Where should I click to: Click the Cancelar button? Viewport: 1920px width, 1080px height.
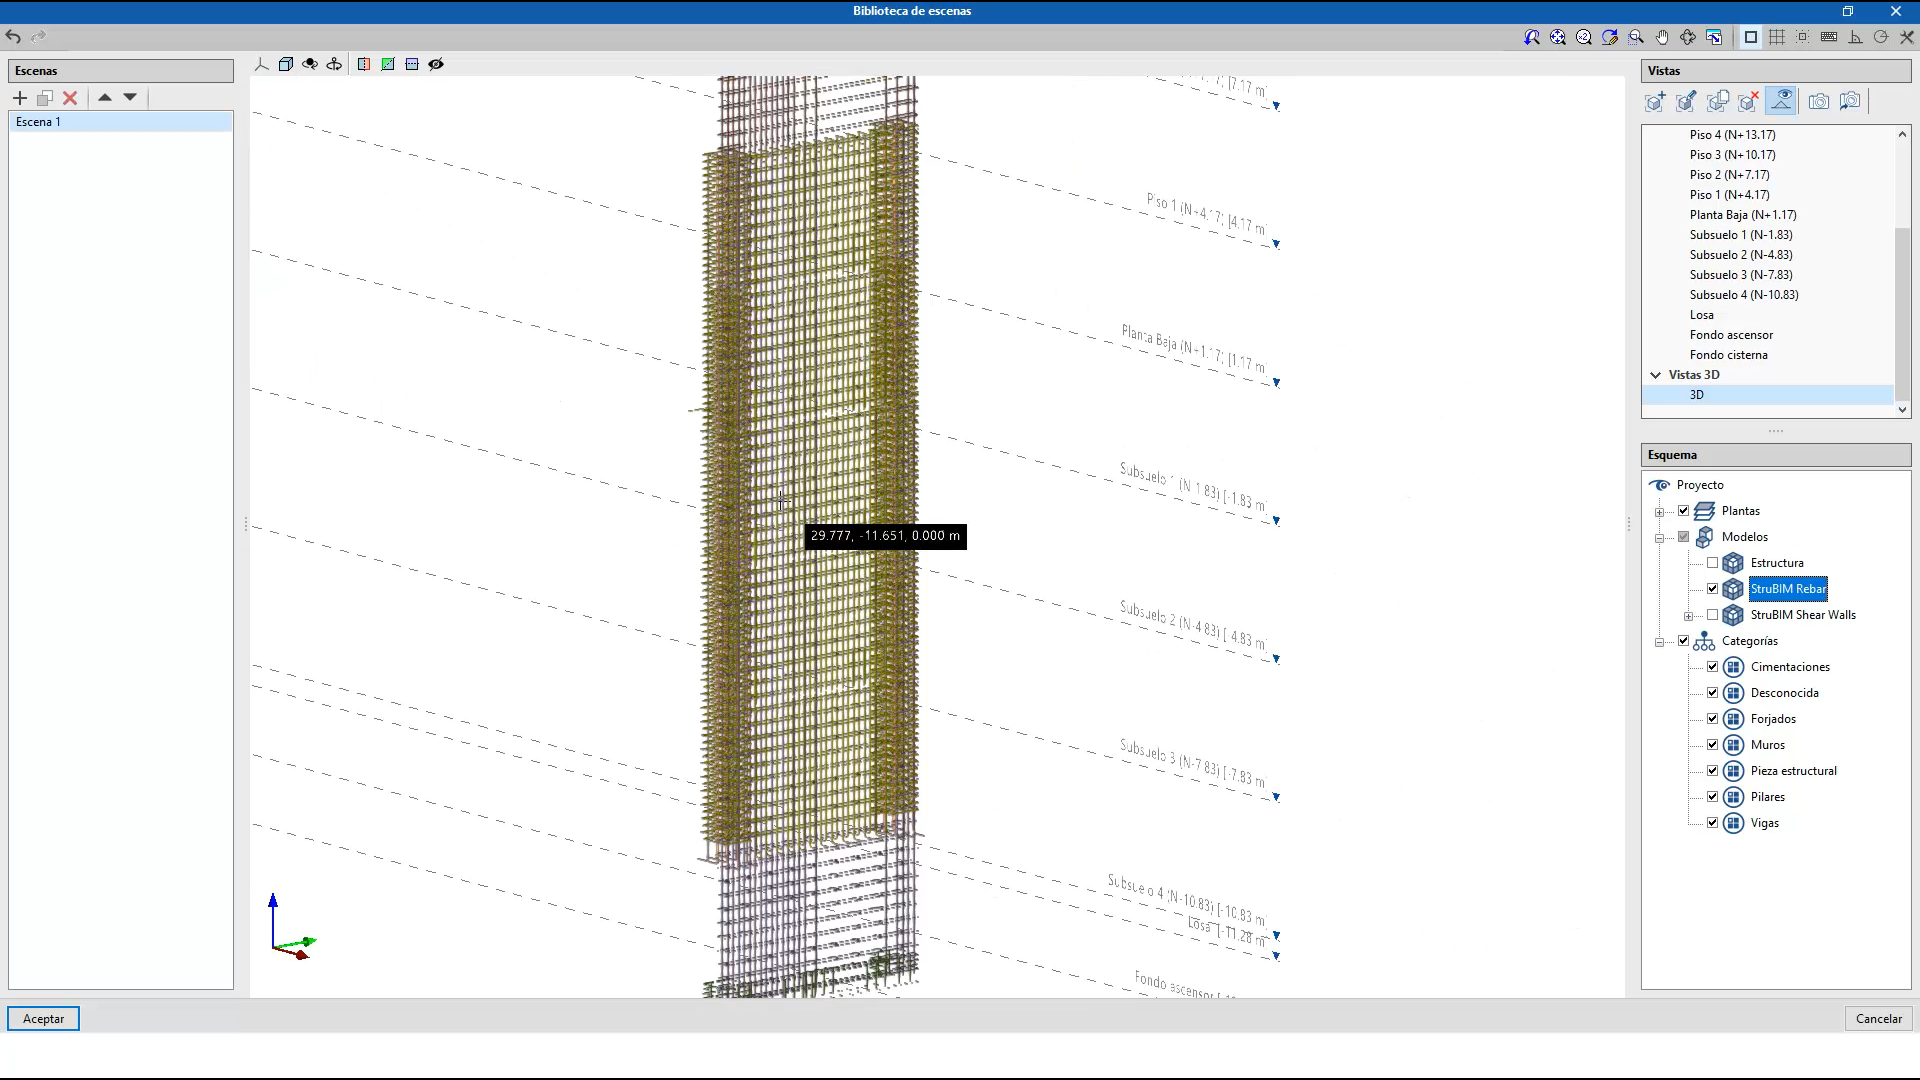(x=1878, y=1019)
